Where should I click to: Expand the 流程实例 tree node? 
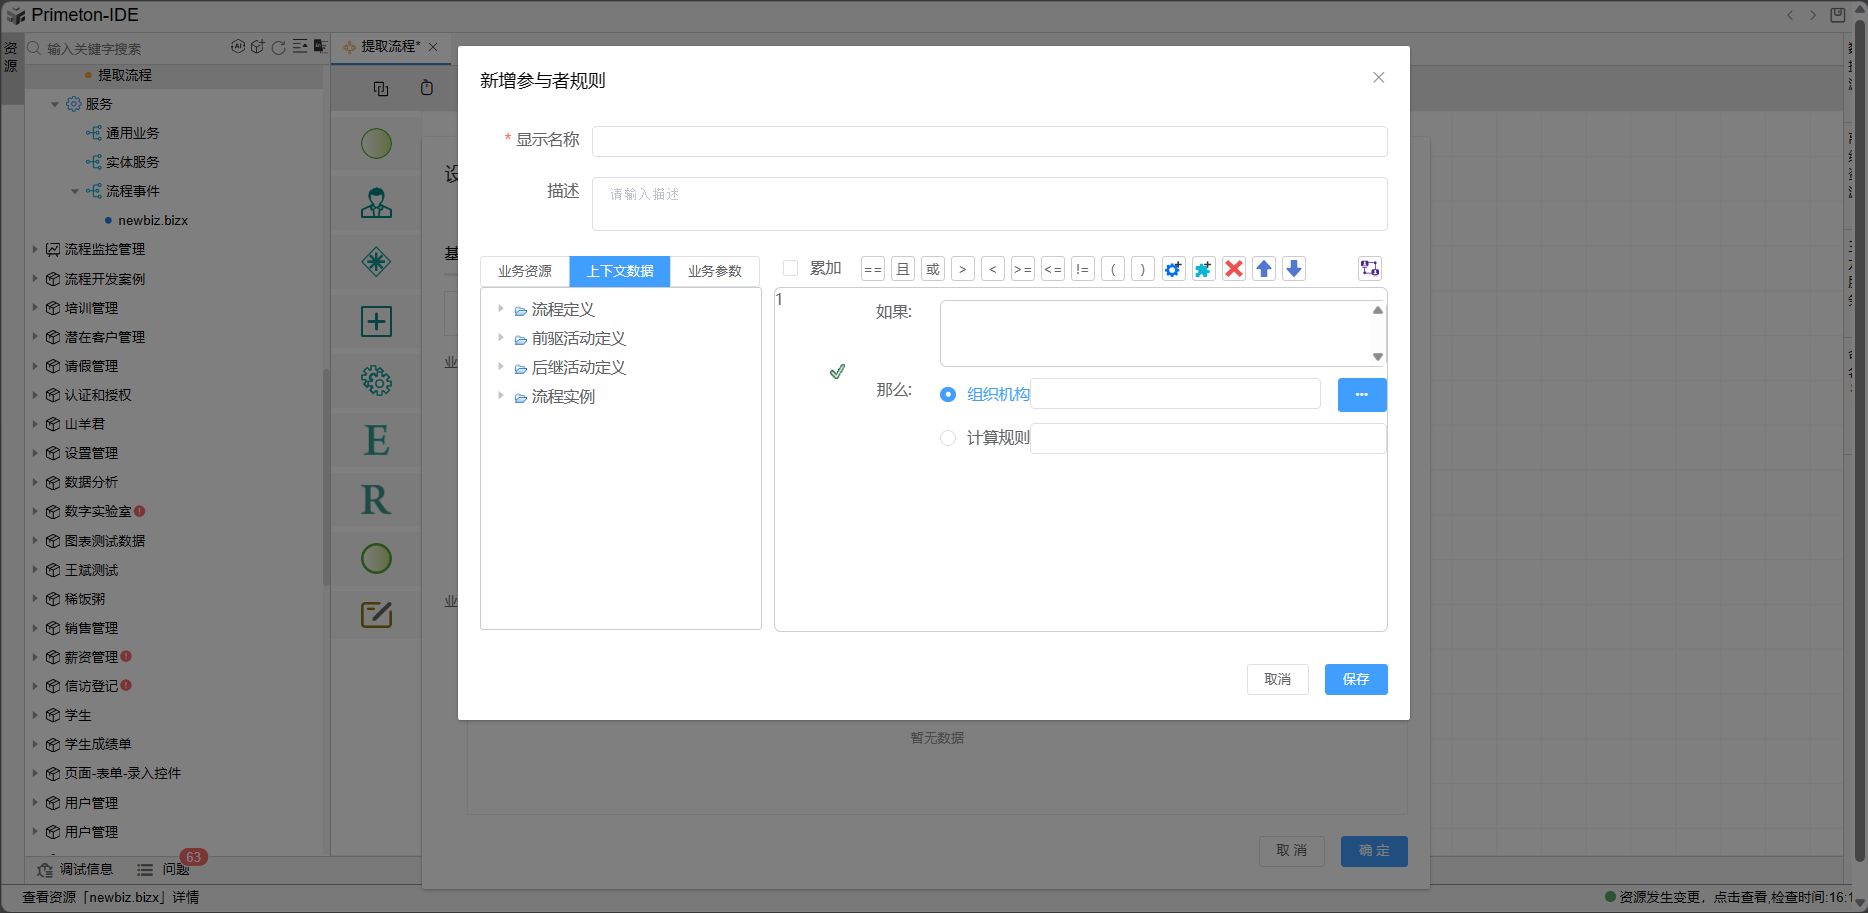(501, 396)
